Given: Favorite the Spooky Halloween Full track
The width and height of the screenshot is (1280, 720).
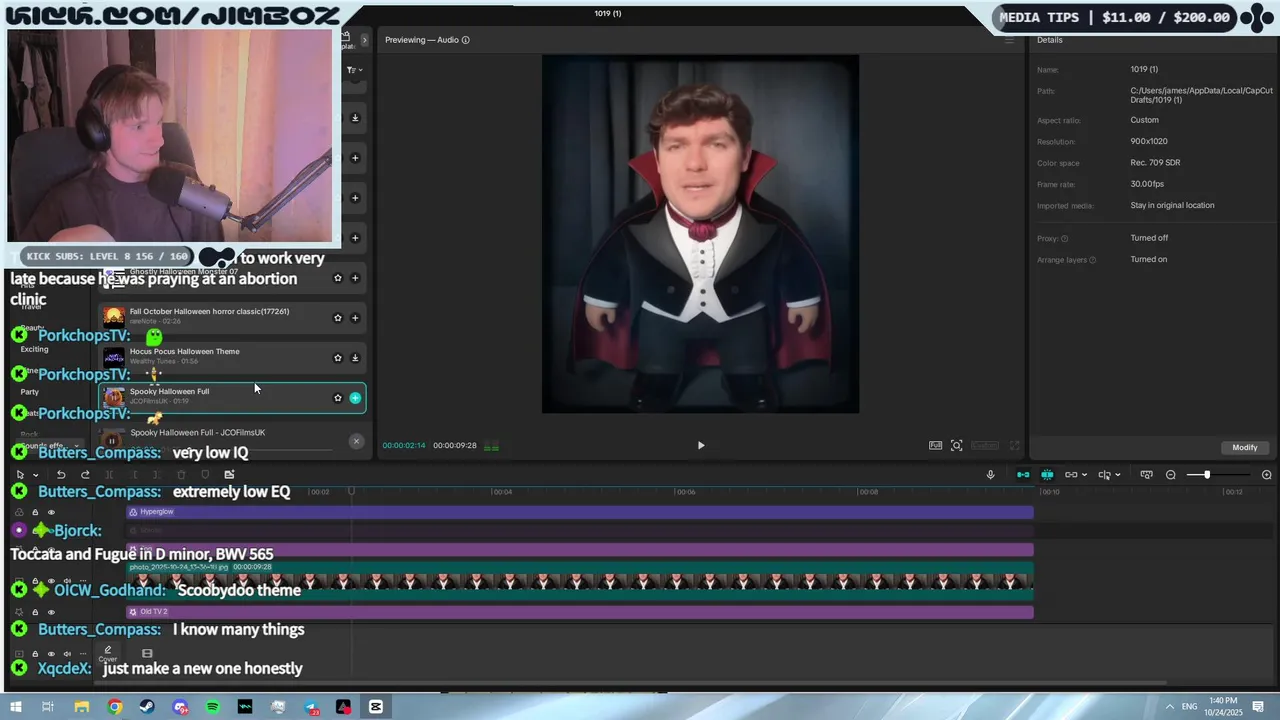Looking at the screenshot, I should tap(338, 398).
